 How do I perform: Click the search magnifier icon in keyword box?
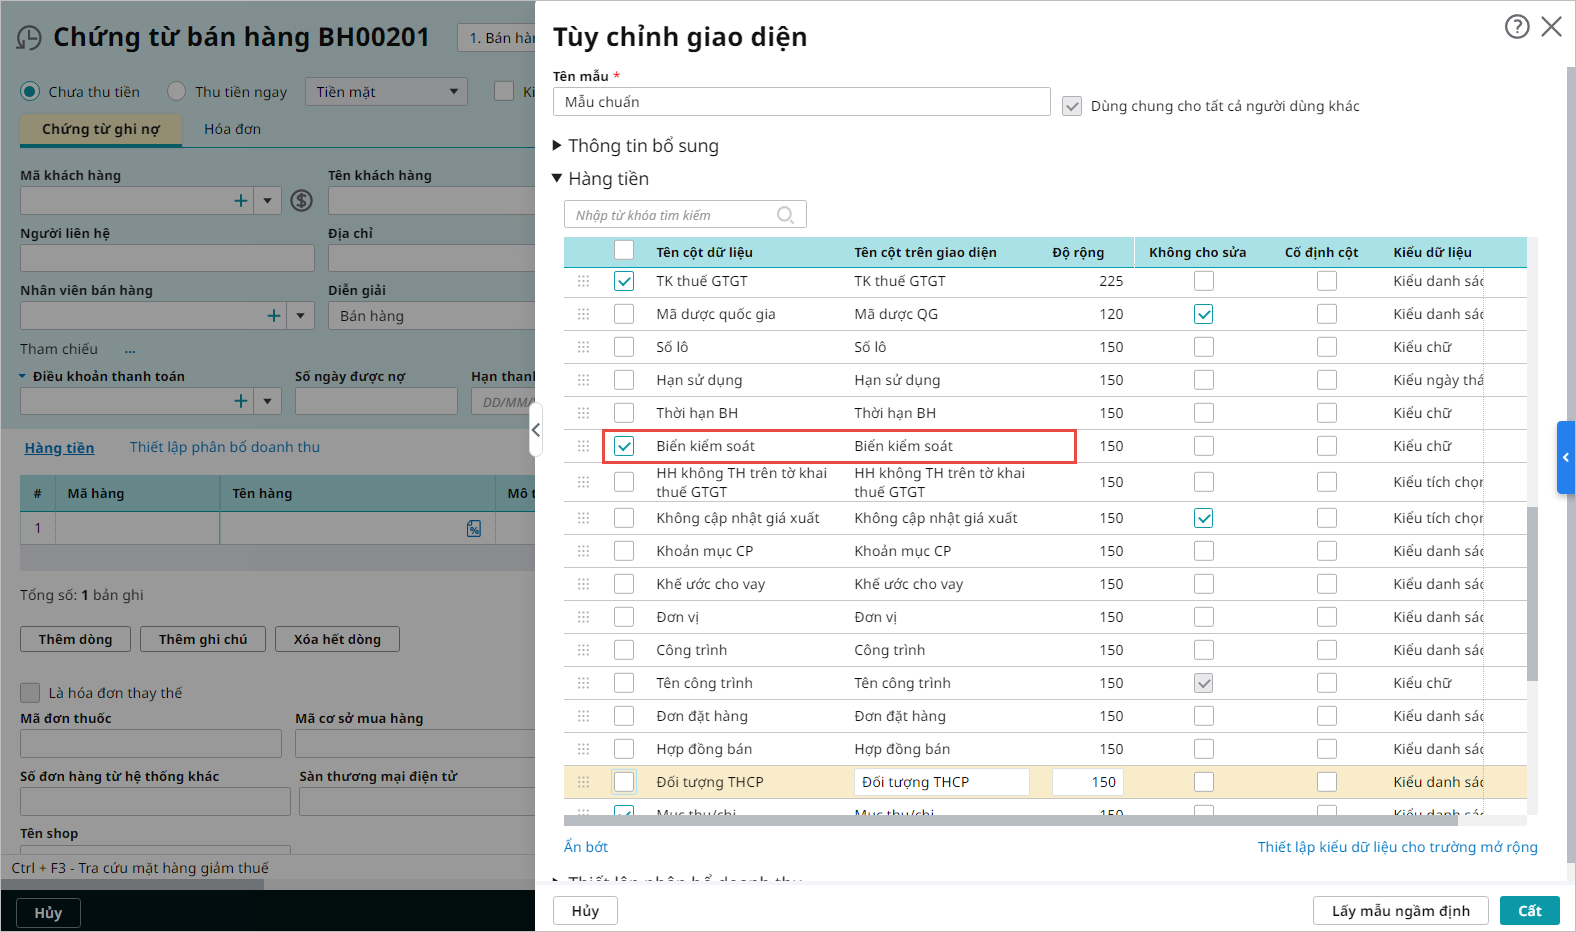pos(785,215)
